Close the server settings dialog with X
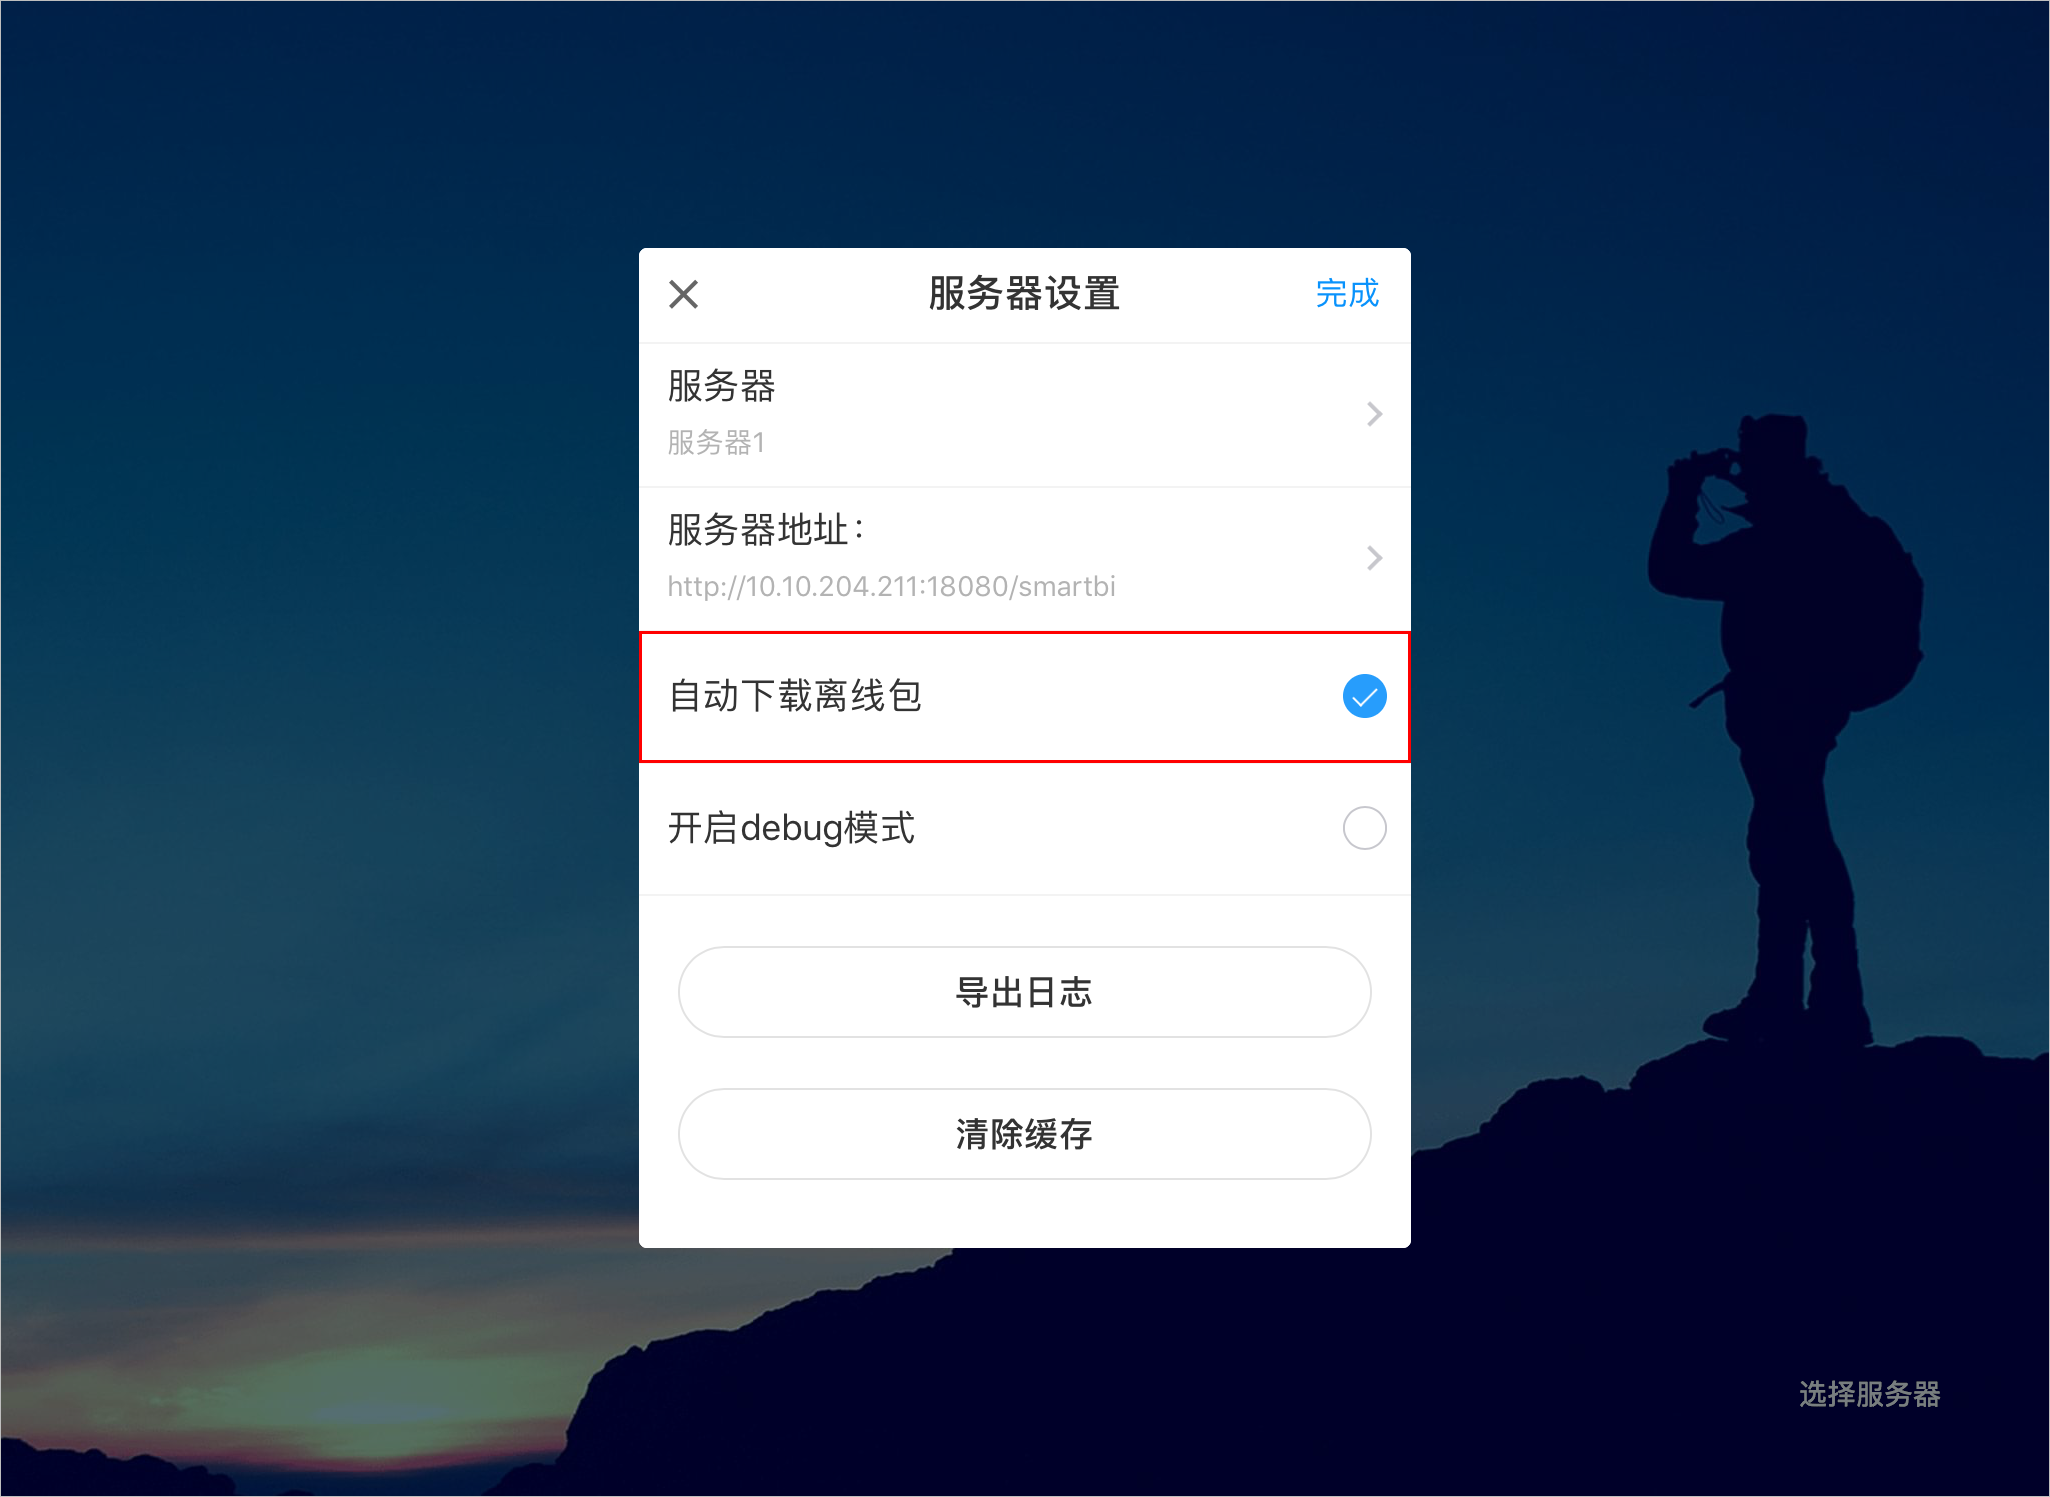Screen dimensions: 2050x1497 [x=683, y=294]
